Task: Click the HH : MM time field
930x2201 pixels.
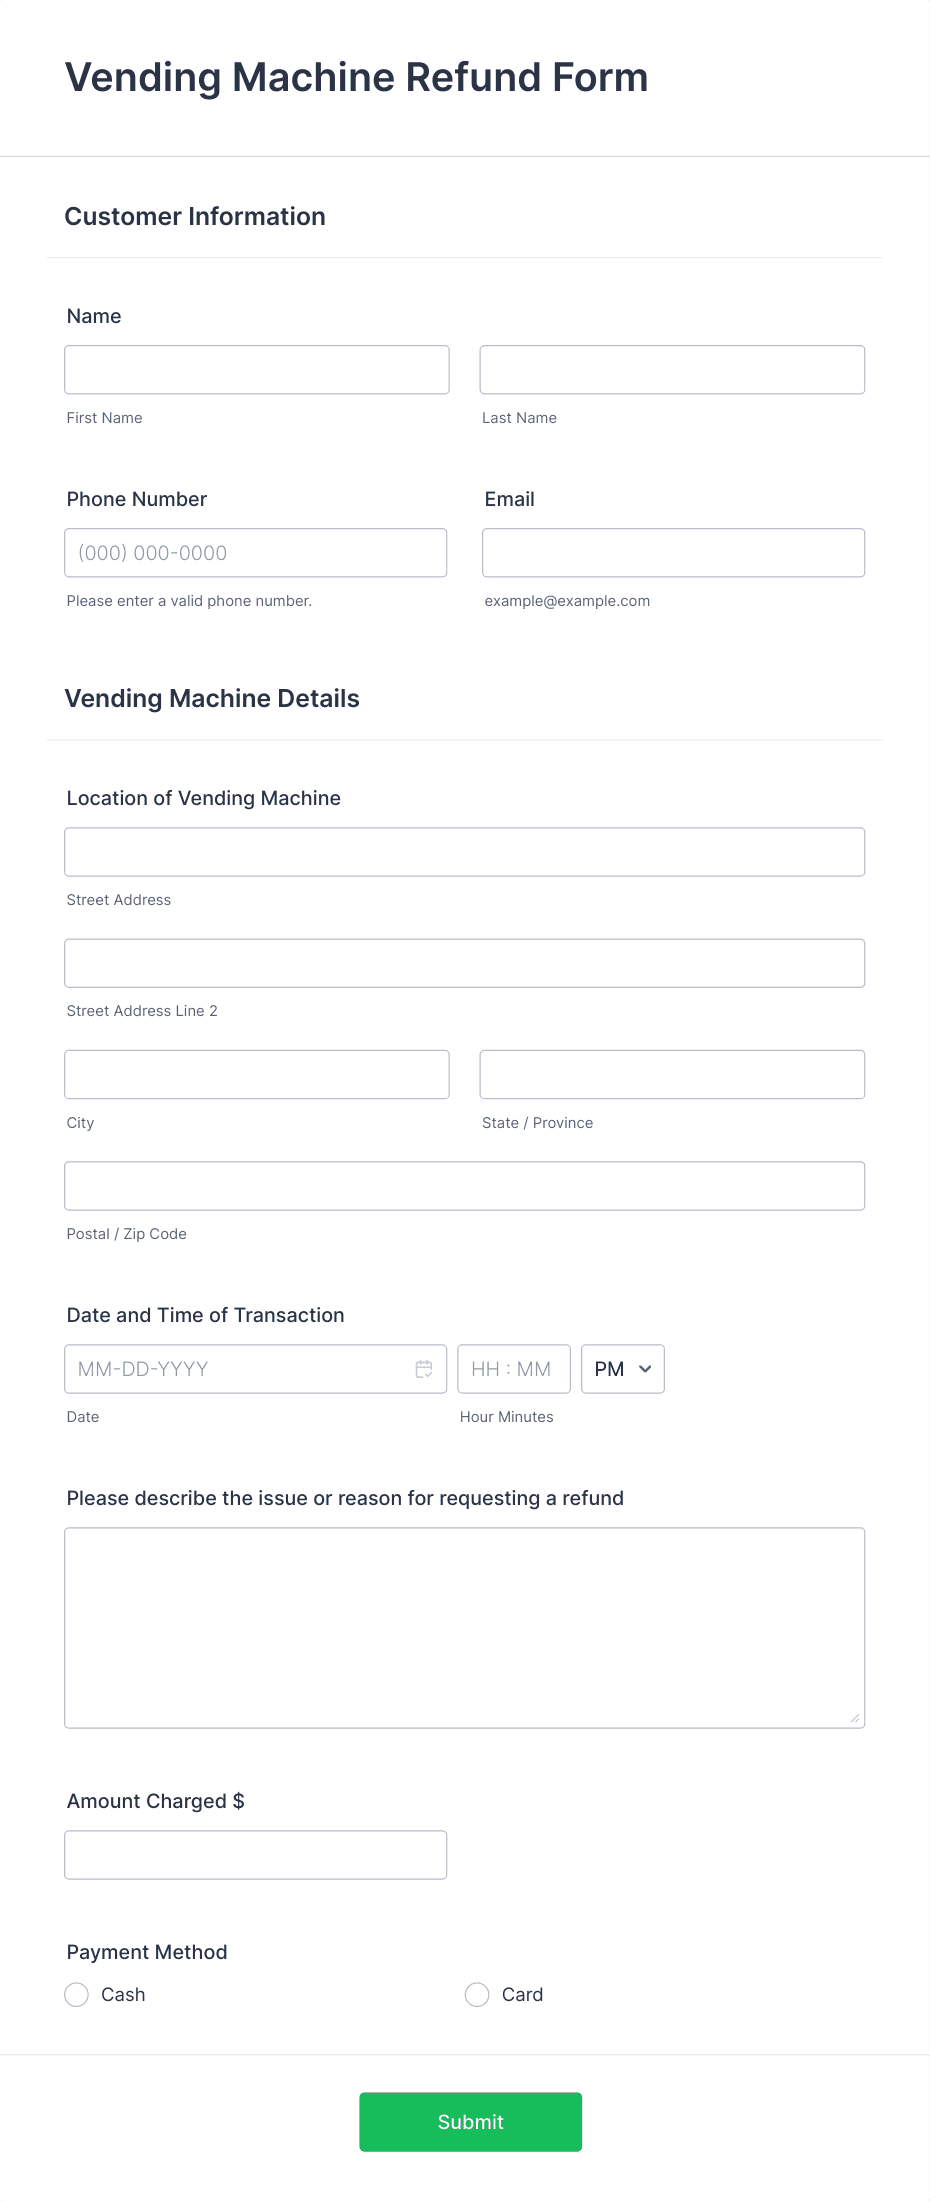Action: 513,1368
